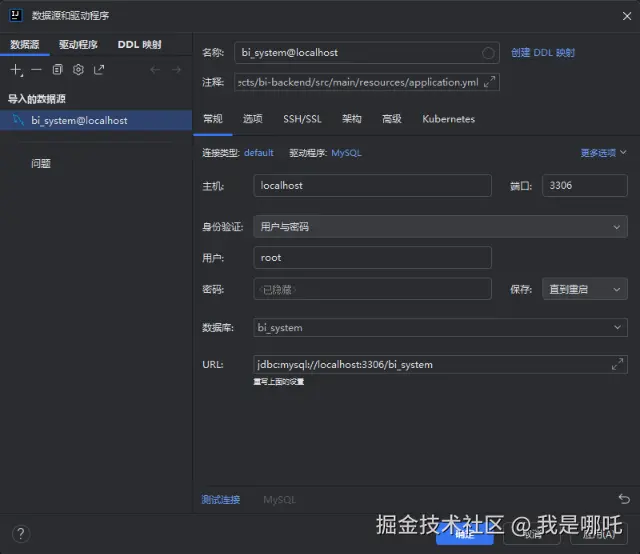Click the URL jdbc field
The width and height of the screenshot is (640, 554).
coord(440,364)
